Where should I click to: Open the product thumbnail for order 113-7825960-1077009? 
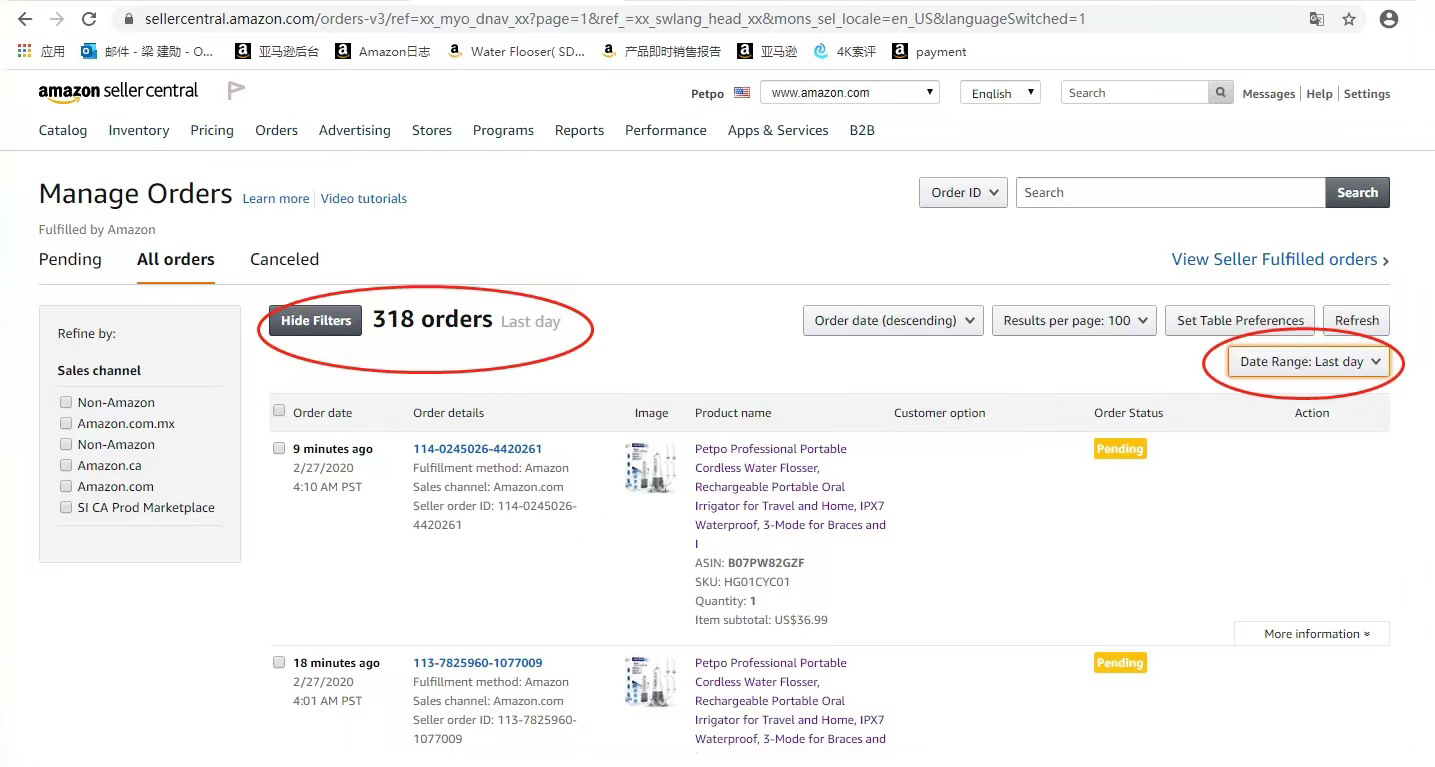tap(651, 681)
